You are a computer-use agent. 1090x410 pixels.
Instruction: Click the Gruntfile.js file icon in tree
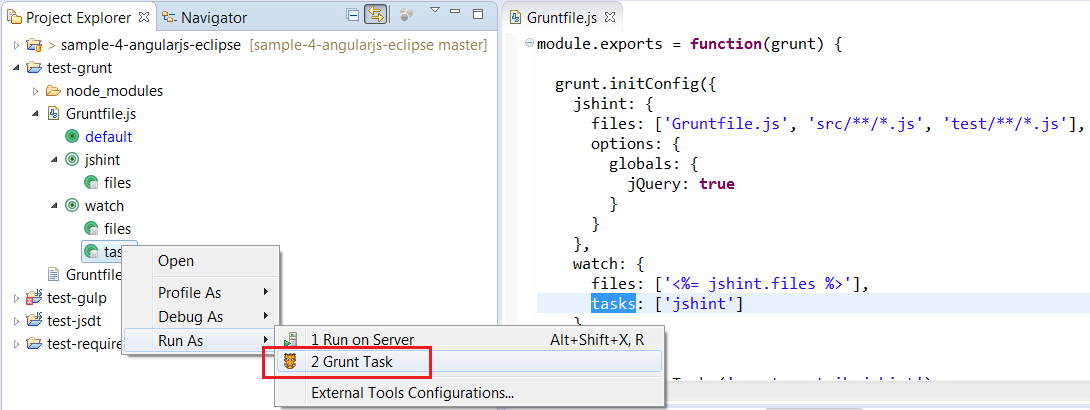pos(53,114)
